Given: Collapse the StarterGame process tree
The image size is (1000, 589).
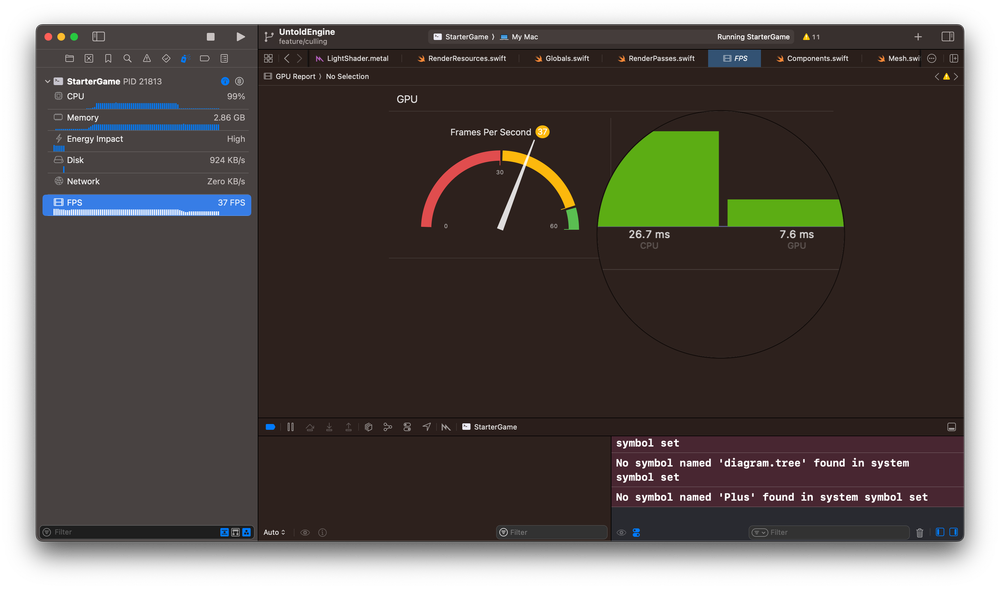Looking at the screenshot, I should pos(47,82).
